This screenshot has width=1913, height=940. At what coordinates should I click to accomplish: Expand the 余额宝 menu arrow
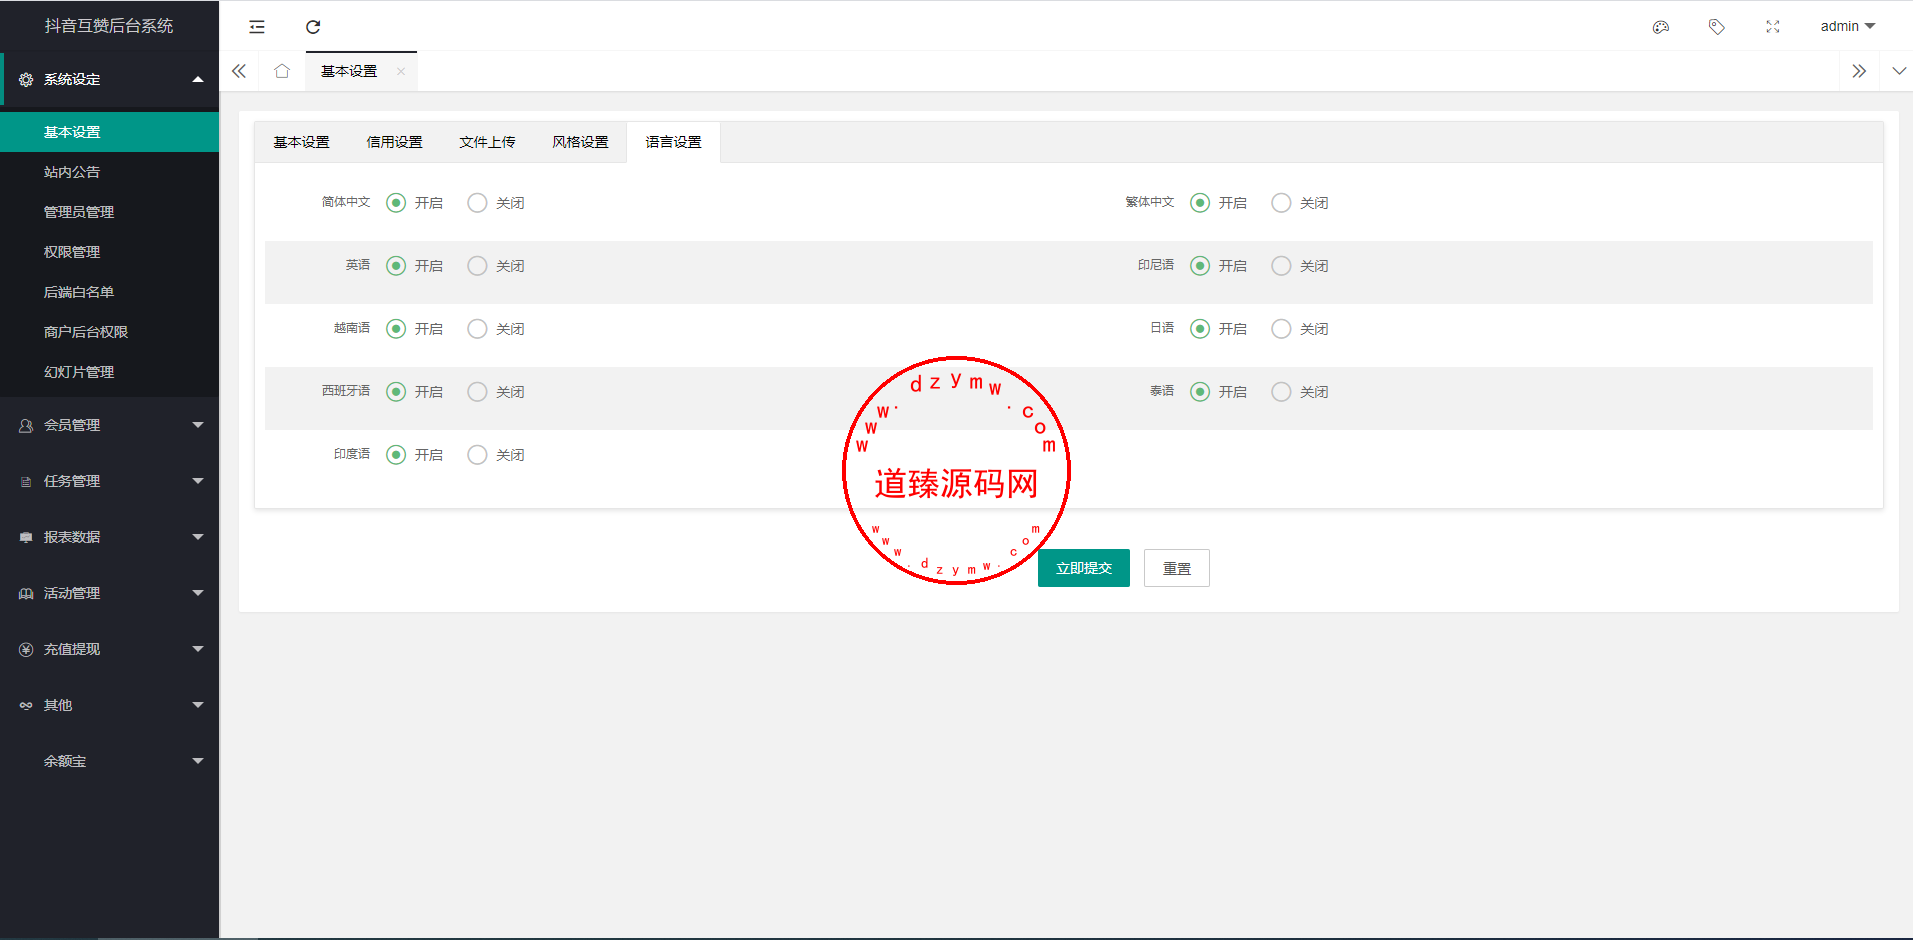point(198,761)
